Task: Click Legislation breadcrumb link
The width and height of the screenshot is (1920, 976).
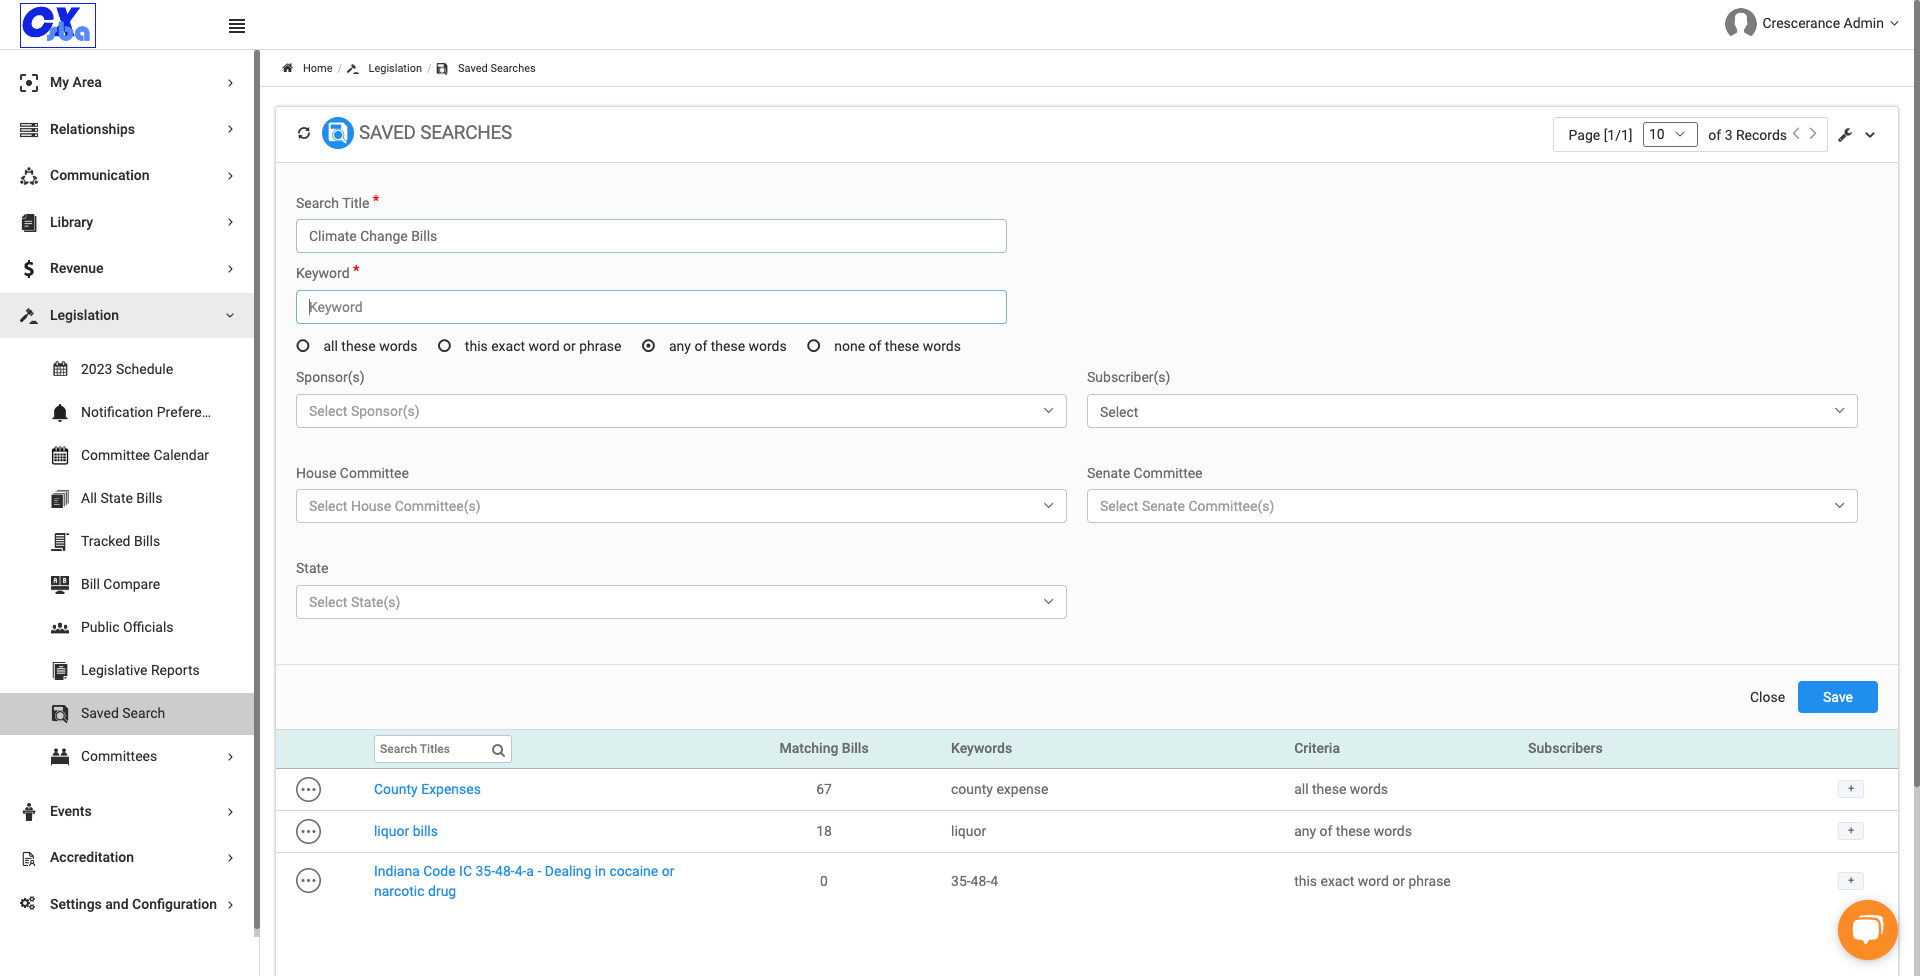Action: coord(395,68)
